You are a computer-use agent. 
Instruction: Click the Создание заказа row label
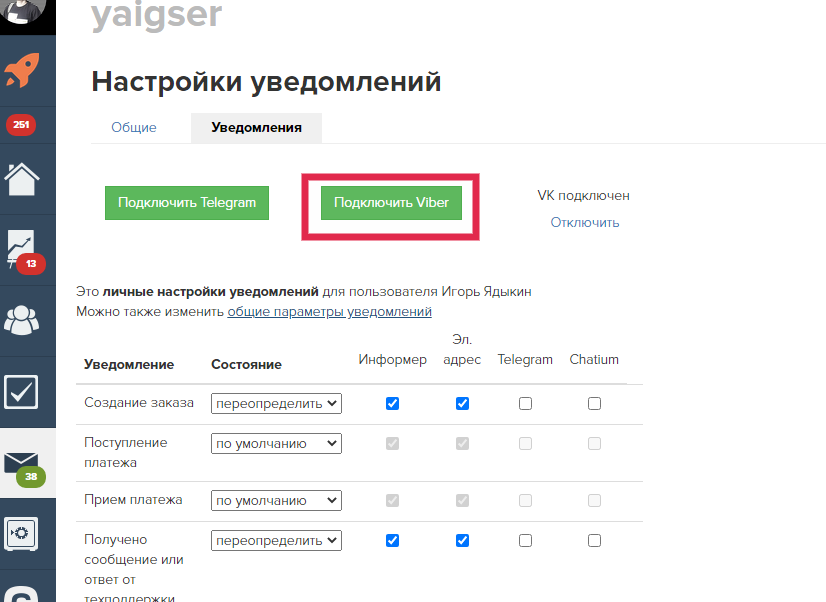pyautogui.click(x=139, y=402)
